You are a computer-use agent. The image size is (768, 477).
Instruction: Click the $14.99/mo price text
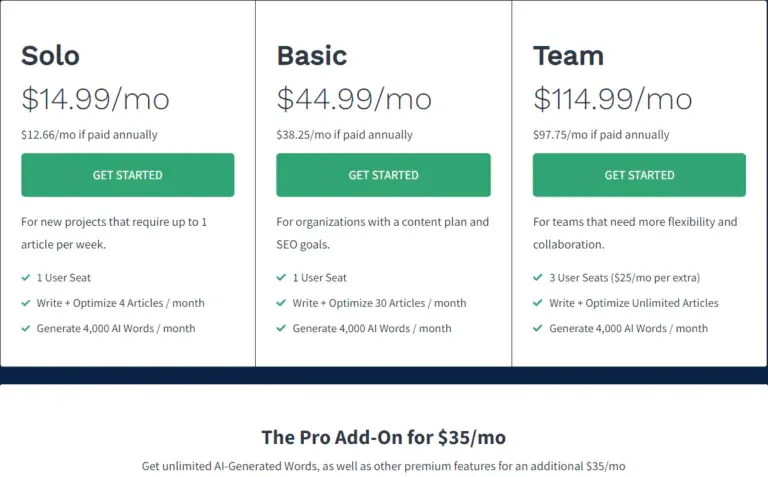pyautogui.click(x=95, y=99)
